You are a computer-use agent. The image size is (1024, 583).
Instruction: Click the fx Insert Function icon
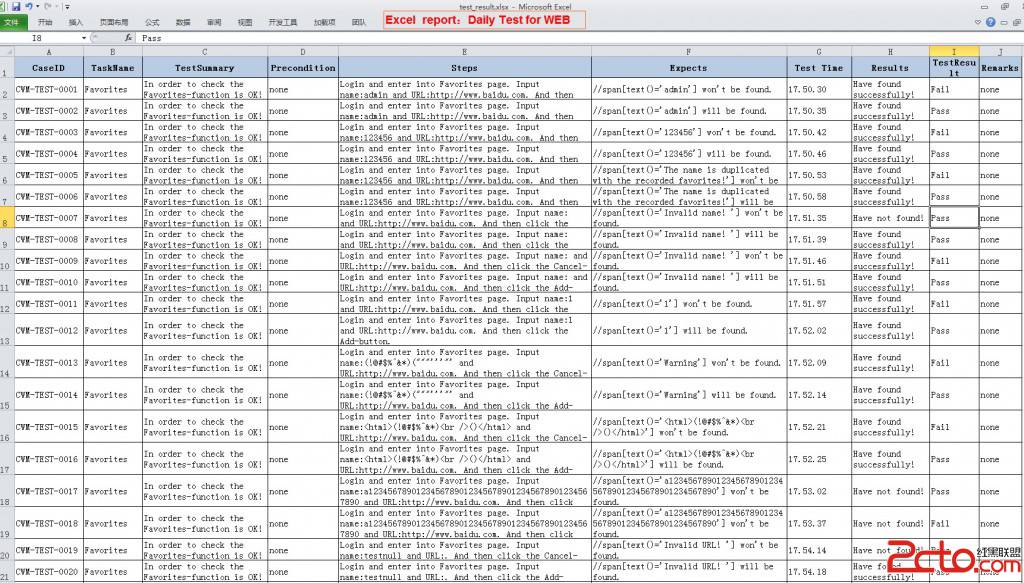pyautogui.click(x=129, y=38)
